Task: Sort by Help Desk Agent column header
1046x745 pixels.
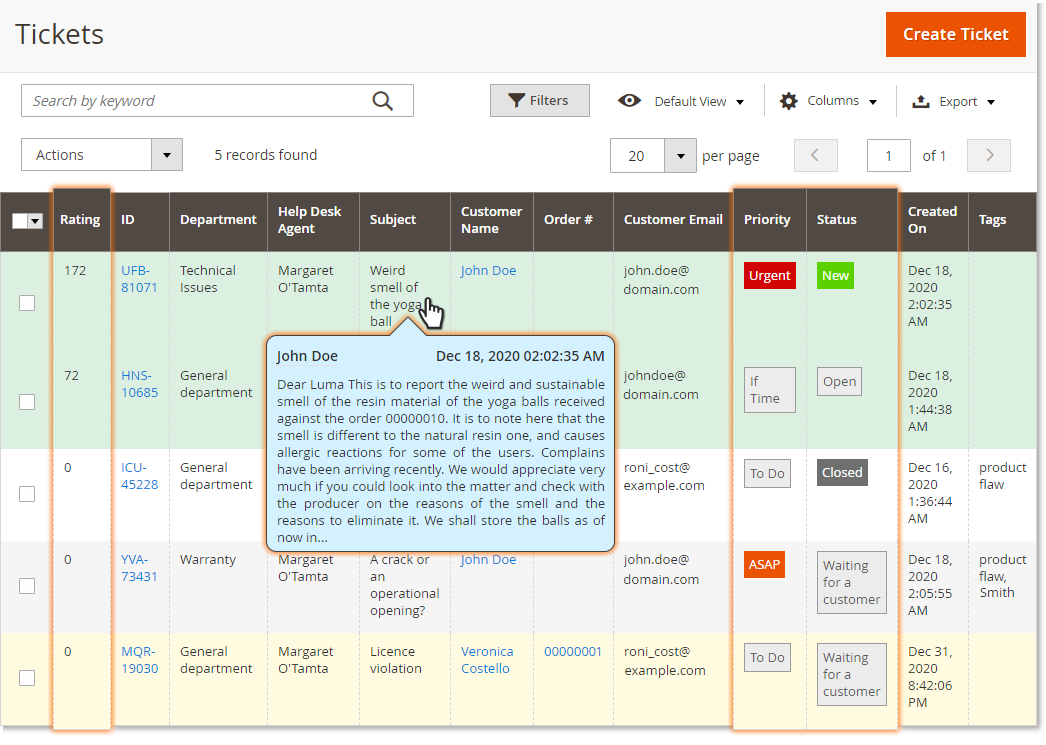Action: 313,220
